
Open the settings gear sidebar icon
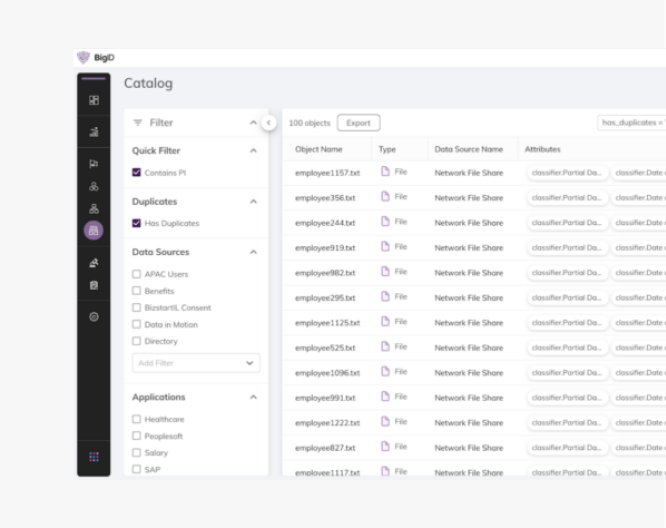tap(94, 316)
